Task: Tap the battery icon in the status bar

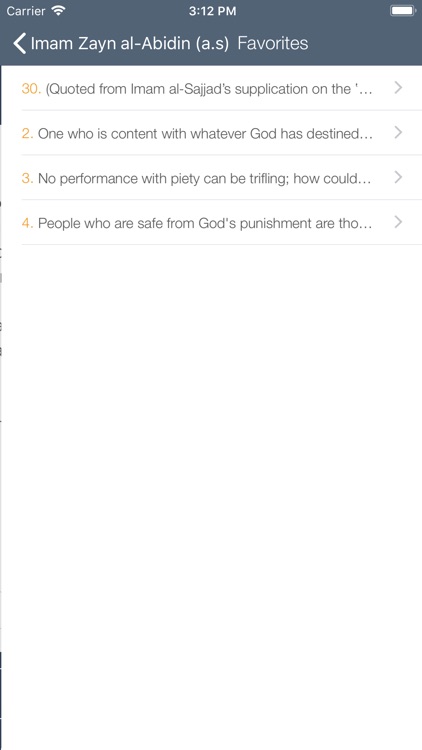Action: (403, 11)
